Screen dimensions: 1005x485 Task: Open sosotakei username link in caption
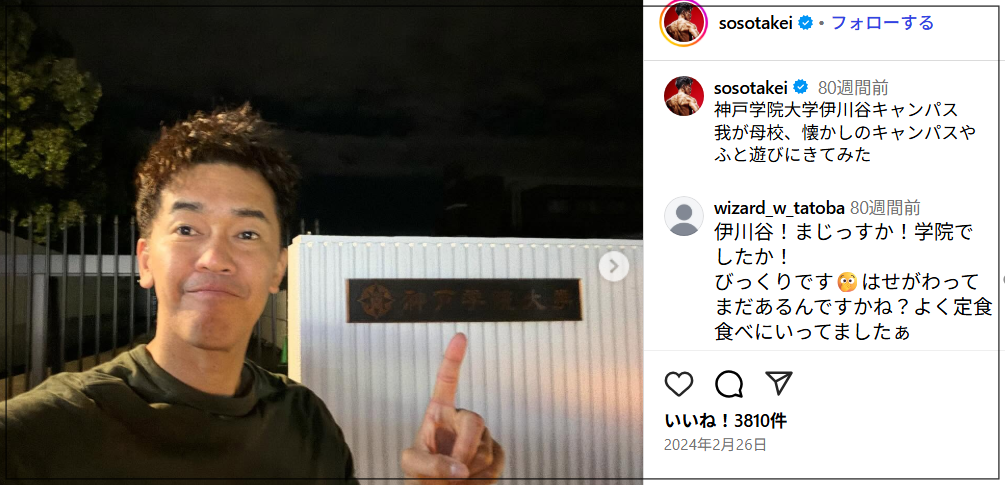pyautogui.click(x=751, y=88)
